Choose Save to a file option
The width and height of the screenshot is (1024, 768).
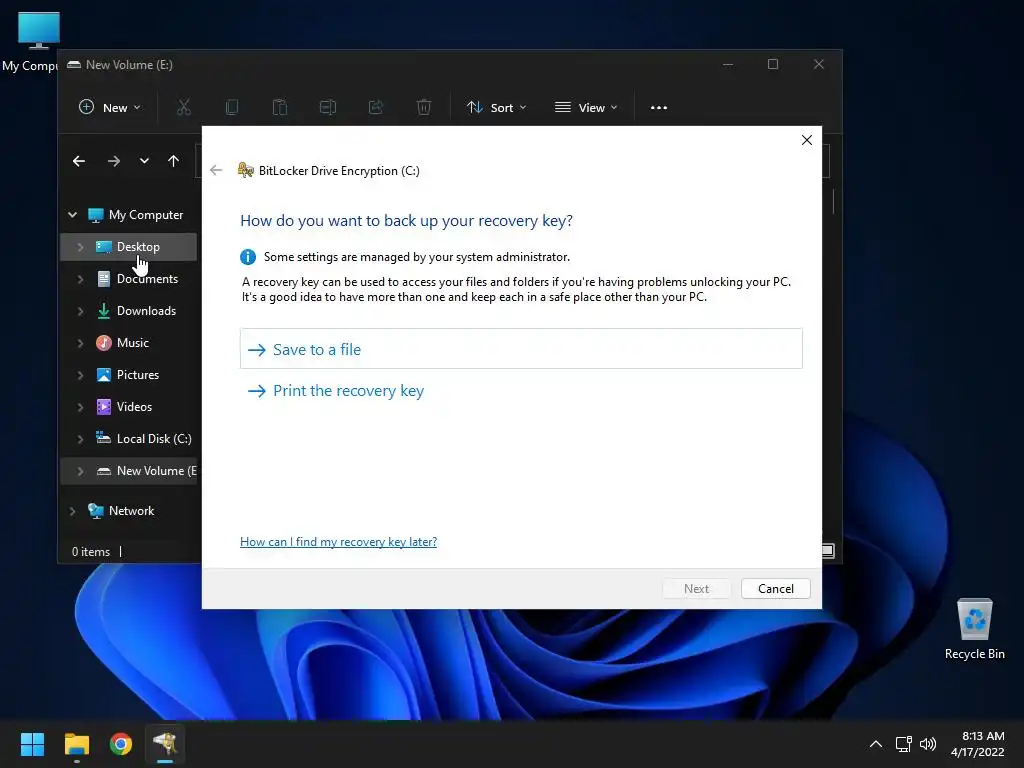(x=521, y=349)
